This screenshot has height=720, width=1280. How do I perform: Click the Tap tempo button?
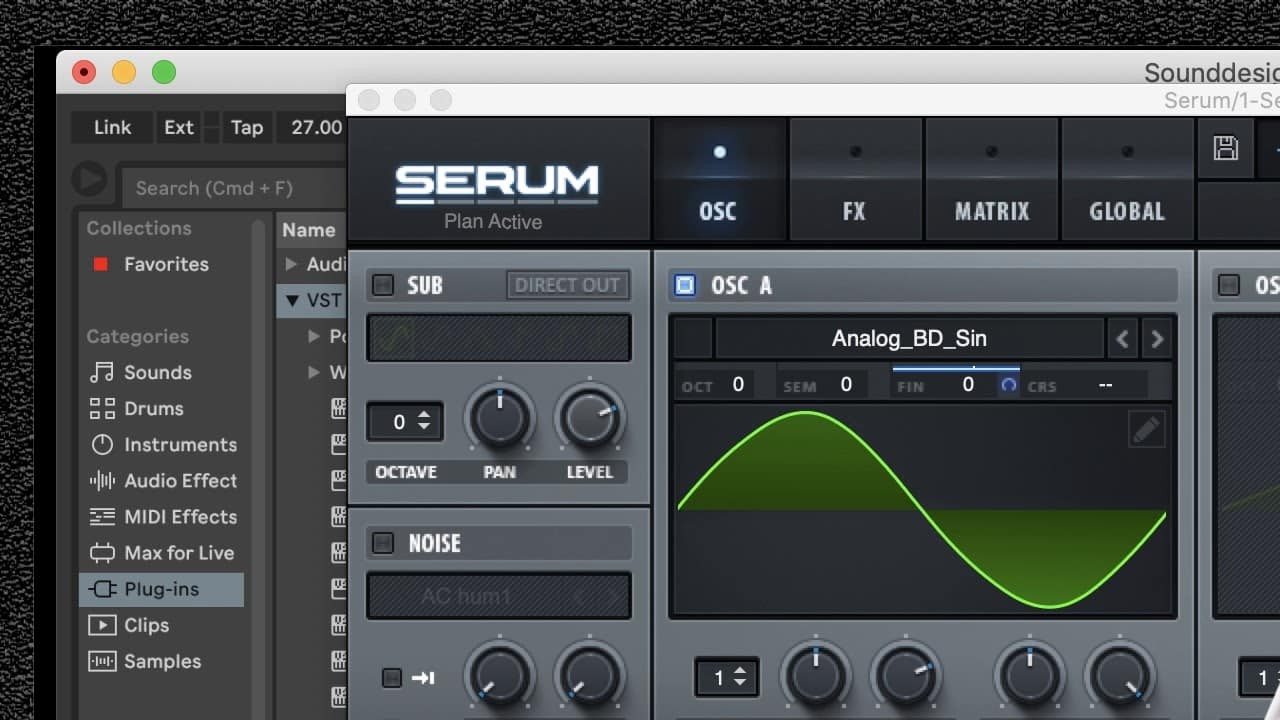pos(246,127)
